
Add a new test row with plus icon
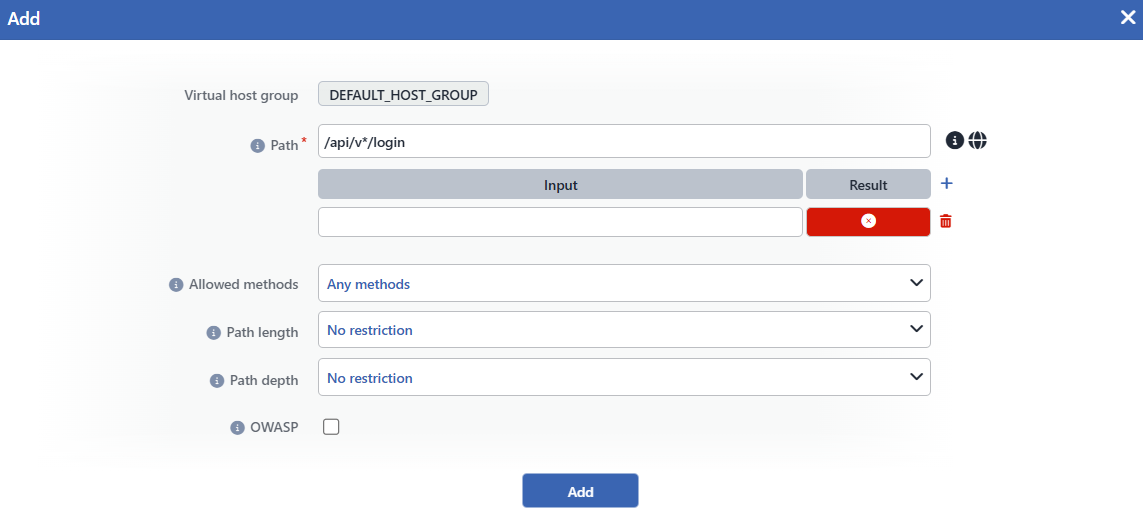[x=946, y=184]
